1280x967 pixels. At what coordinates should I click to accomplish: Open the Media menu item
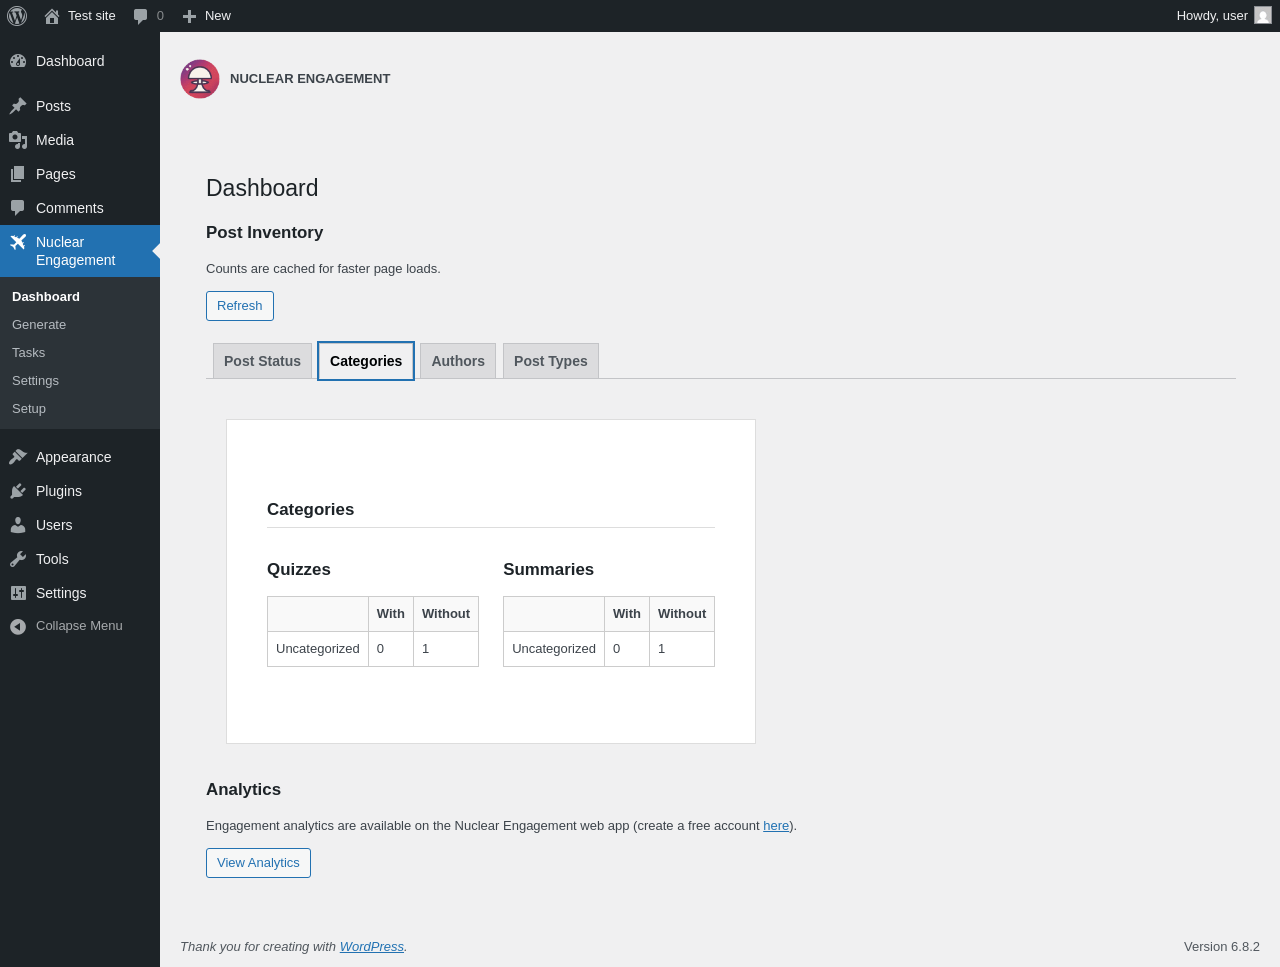[80, 140]
